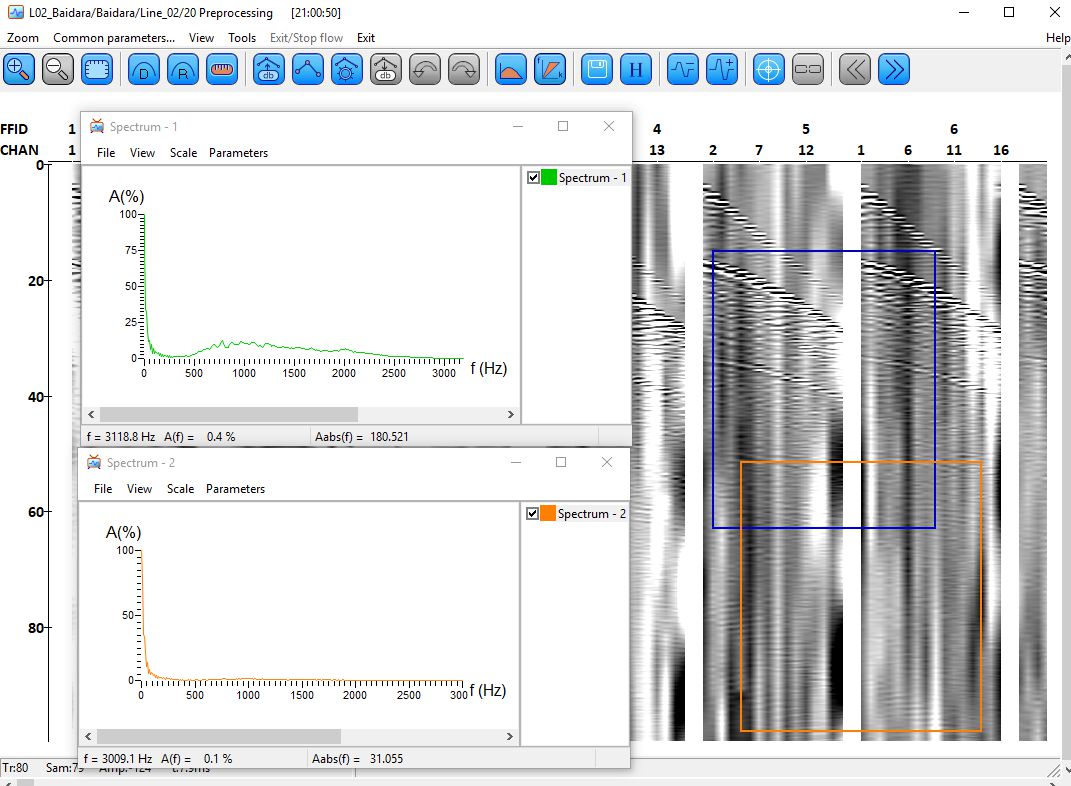This screenshot has height=786, width=1071.
Task: Open File menu in Spectrum - 1 window
Action: pos(106,153)
